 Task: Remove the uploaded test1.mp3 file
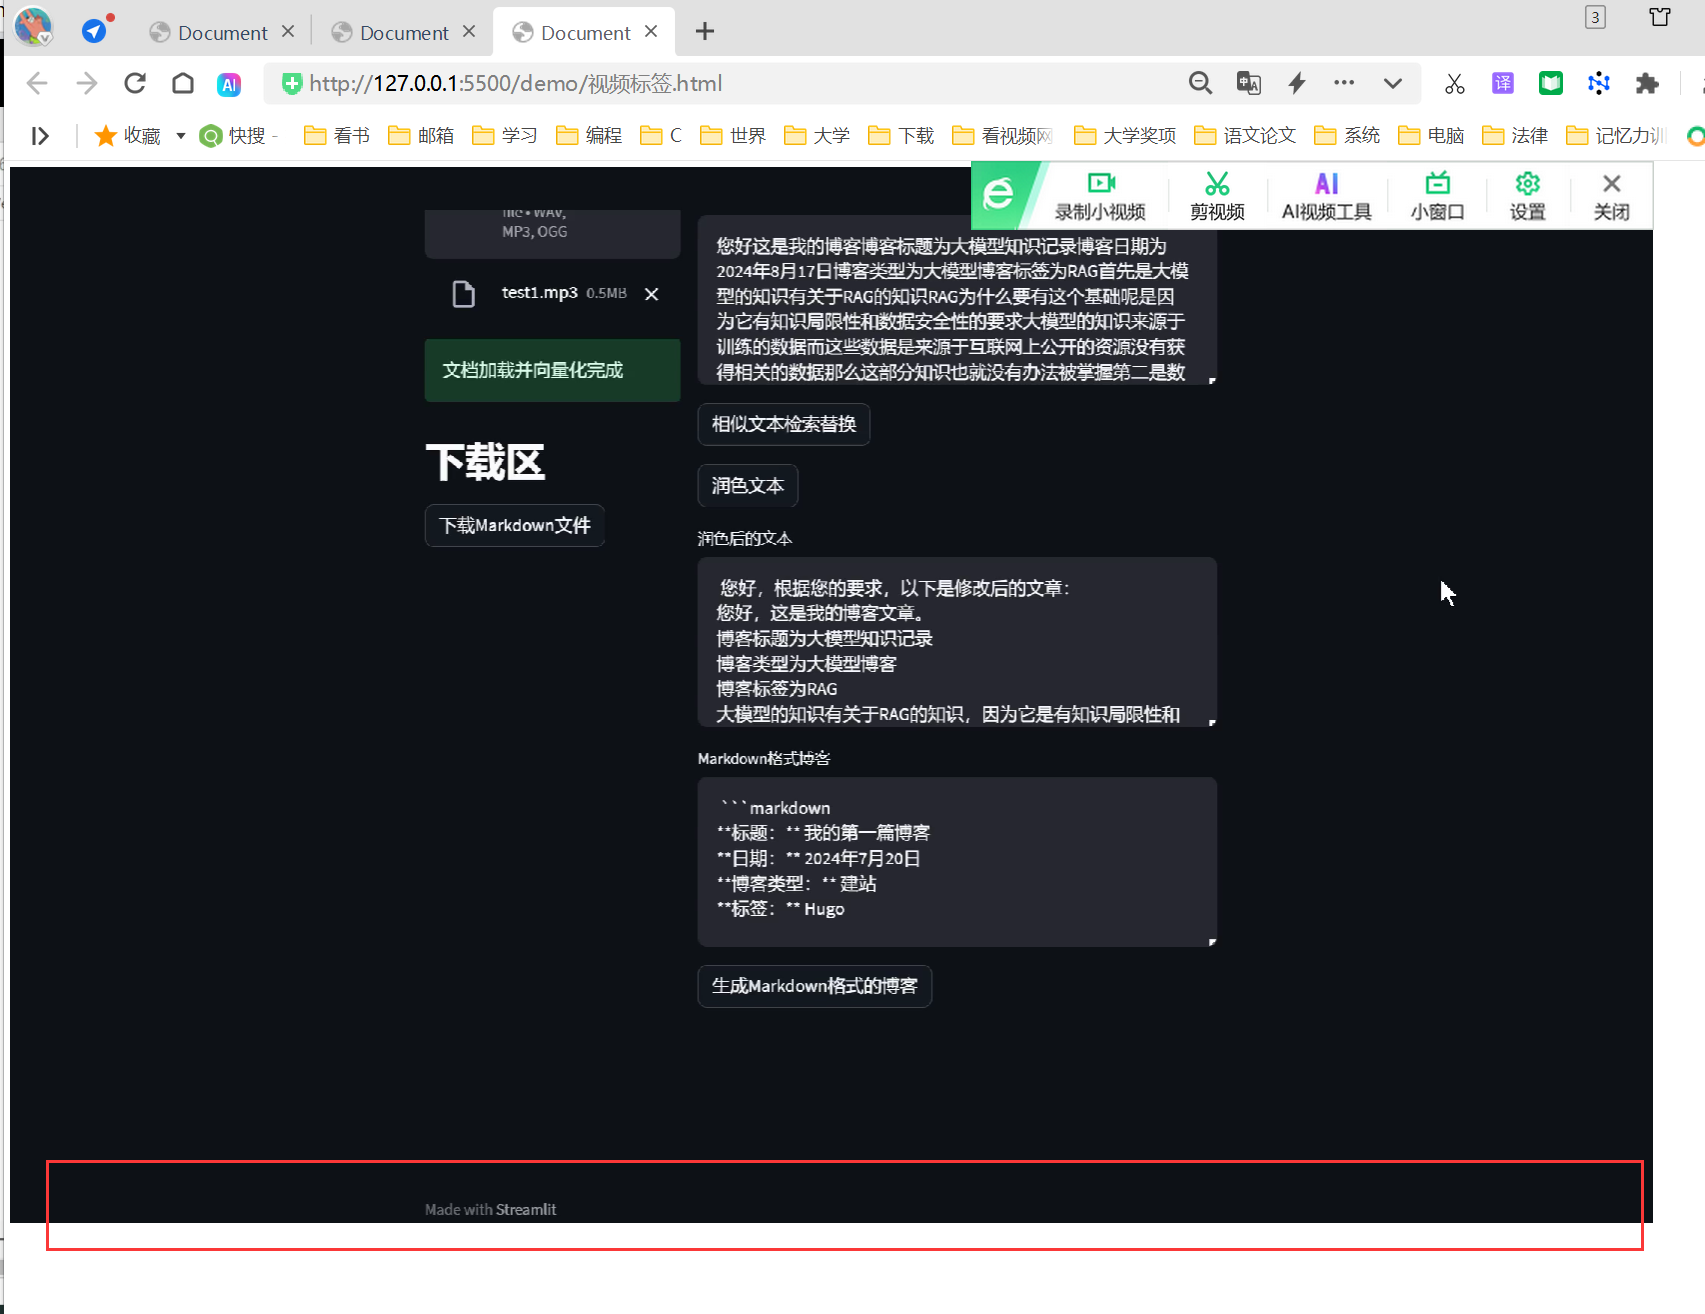pos(652,294)
